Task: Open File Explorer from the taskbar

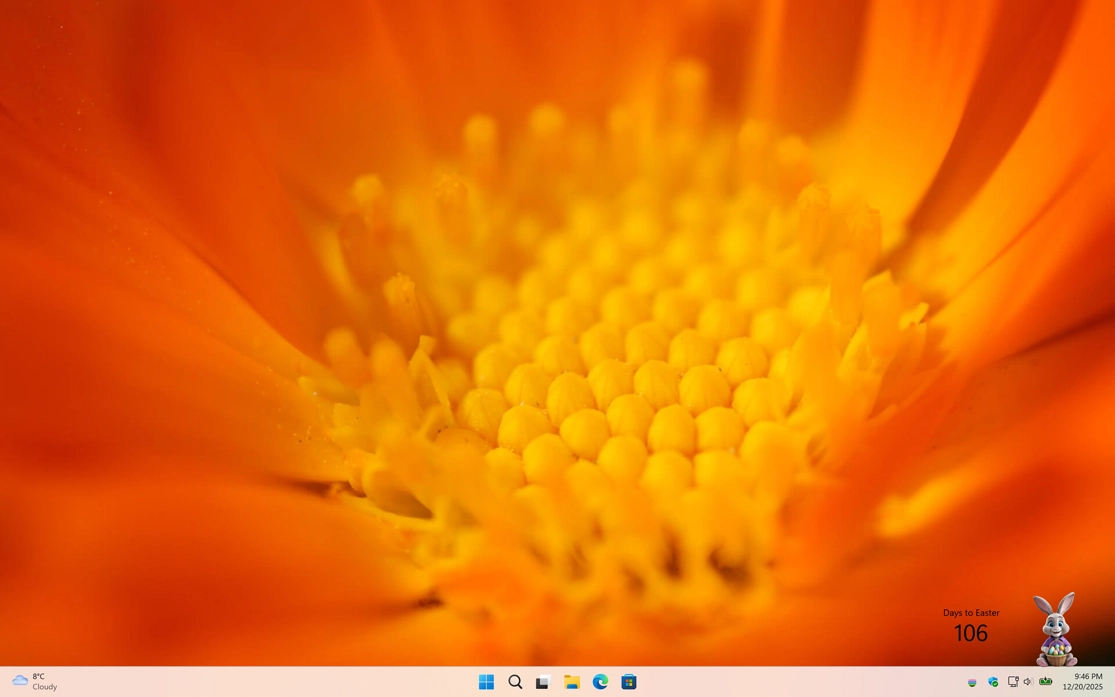Action: coord(572,682)
